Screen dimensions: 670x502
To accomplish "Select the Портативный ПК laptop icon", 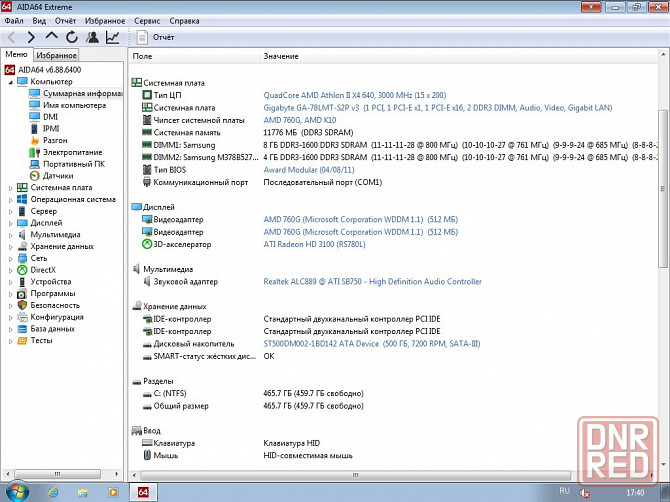I will point(35,164).
